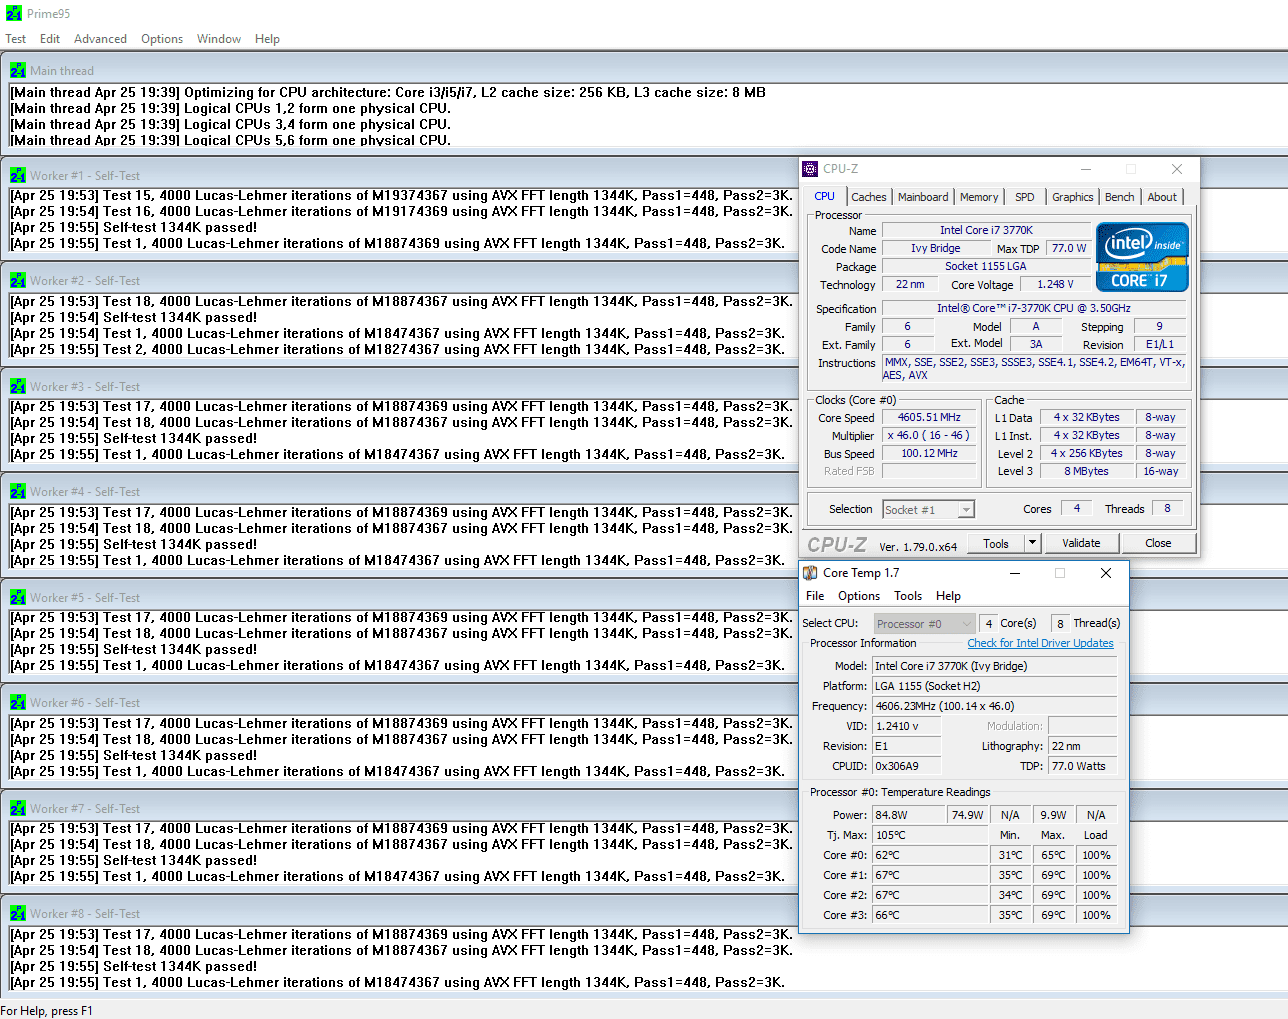The height and width of the screenshot is (1019, 1288).
Task: Click the Core Temp thermometer title icon
Action: (811, 573)
